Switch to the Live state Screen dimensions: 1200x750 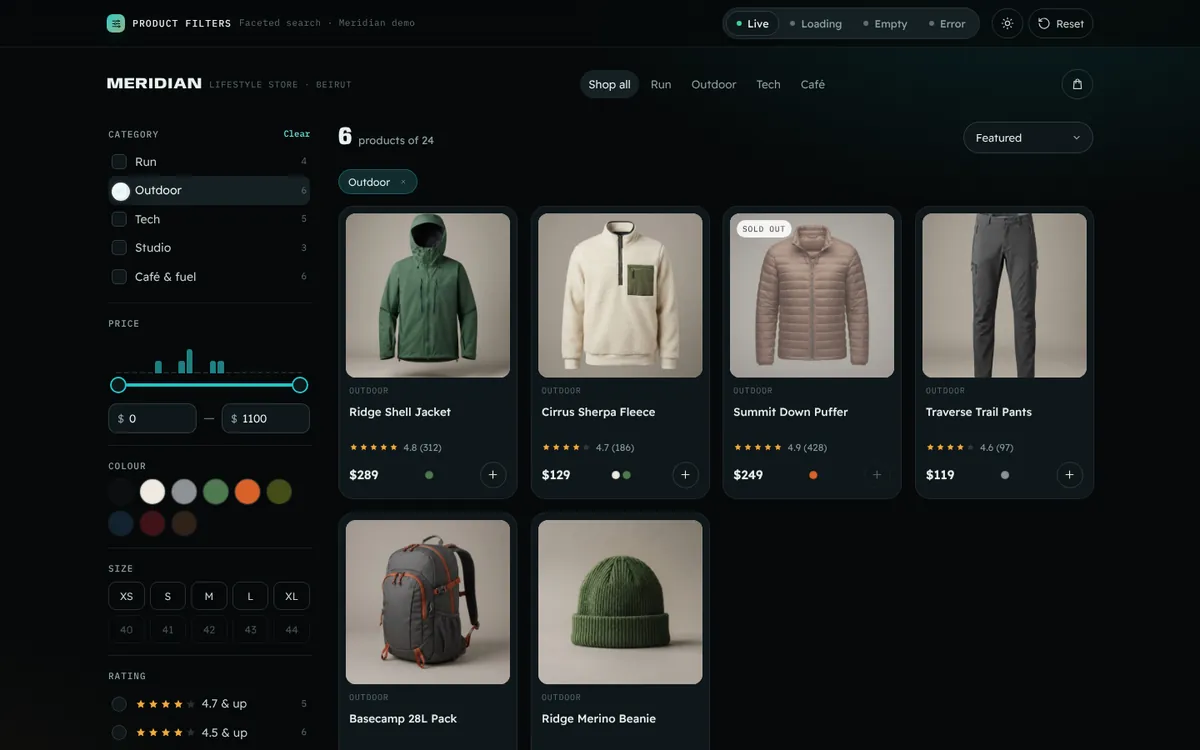(x=752, y=24)
